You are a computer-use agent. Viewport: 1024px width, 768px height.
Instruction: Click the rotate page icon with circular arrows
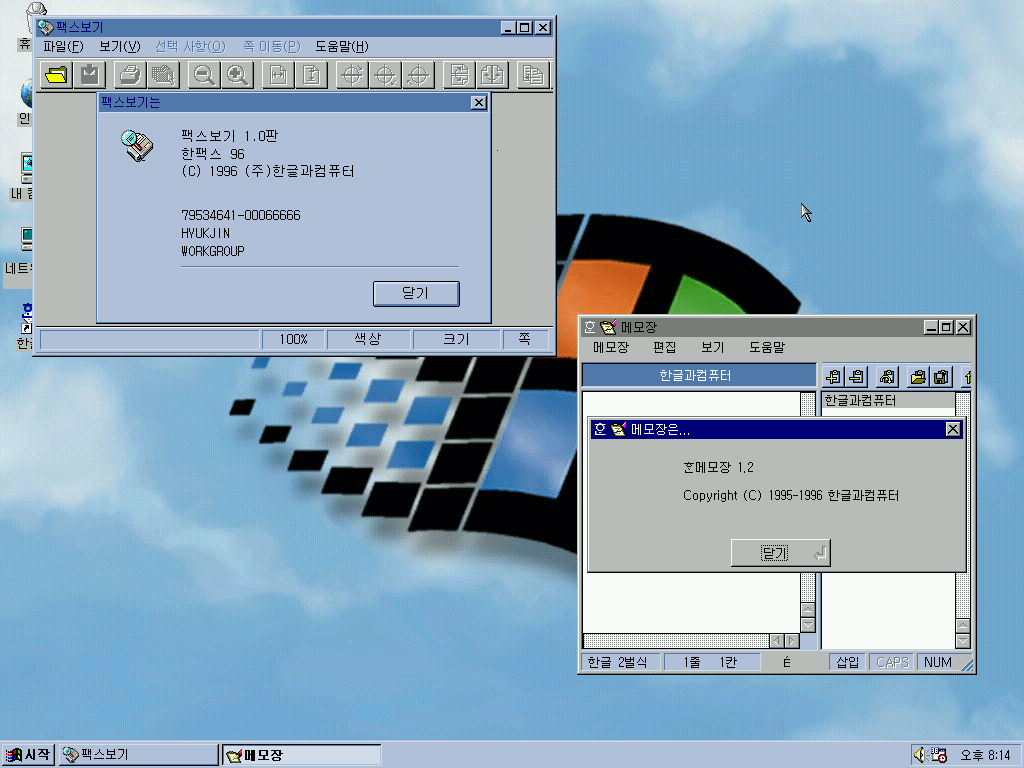tap(459, 75)
